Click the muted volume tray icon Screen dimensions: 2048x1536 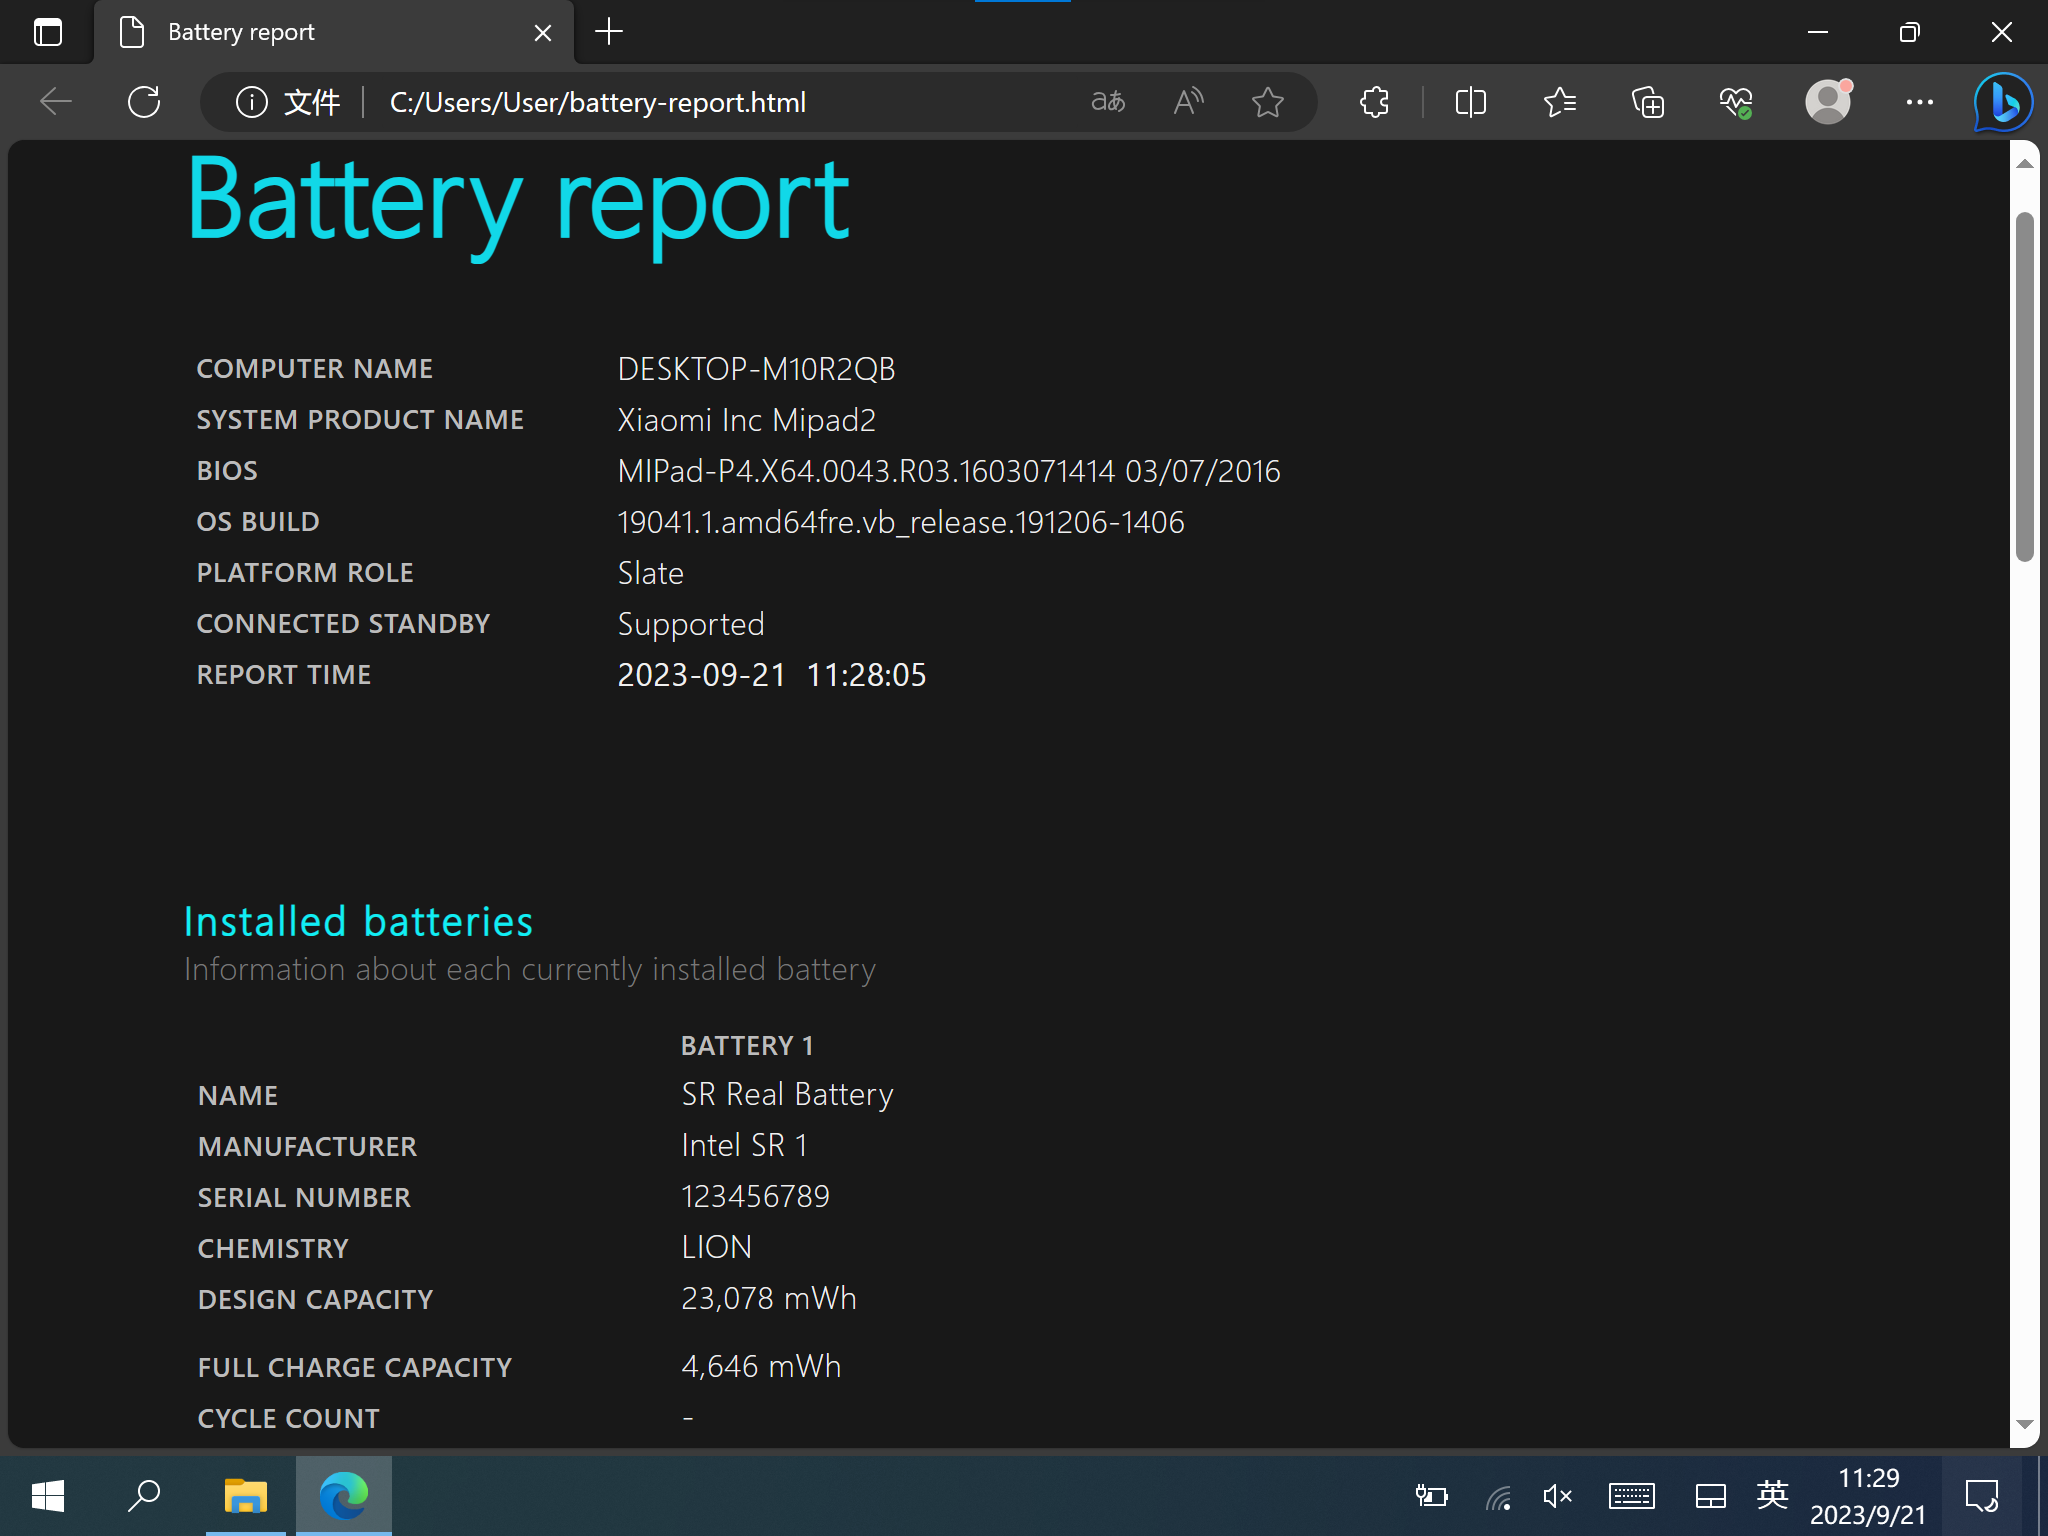(x=1557, y=1496)
